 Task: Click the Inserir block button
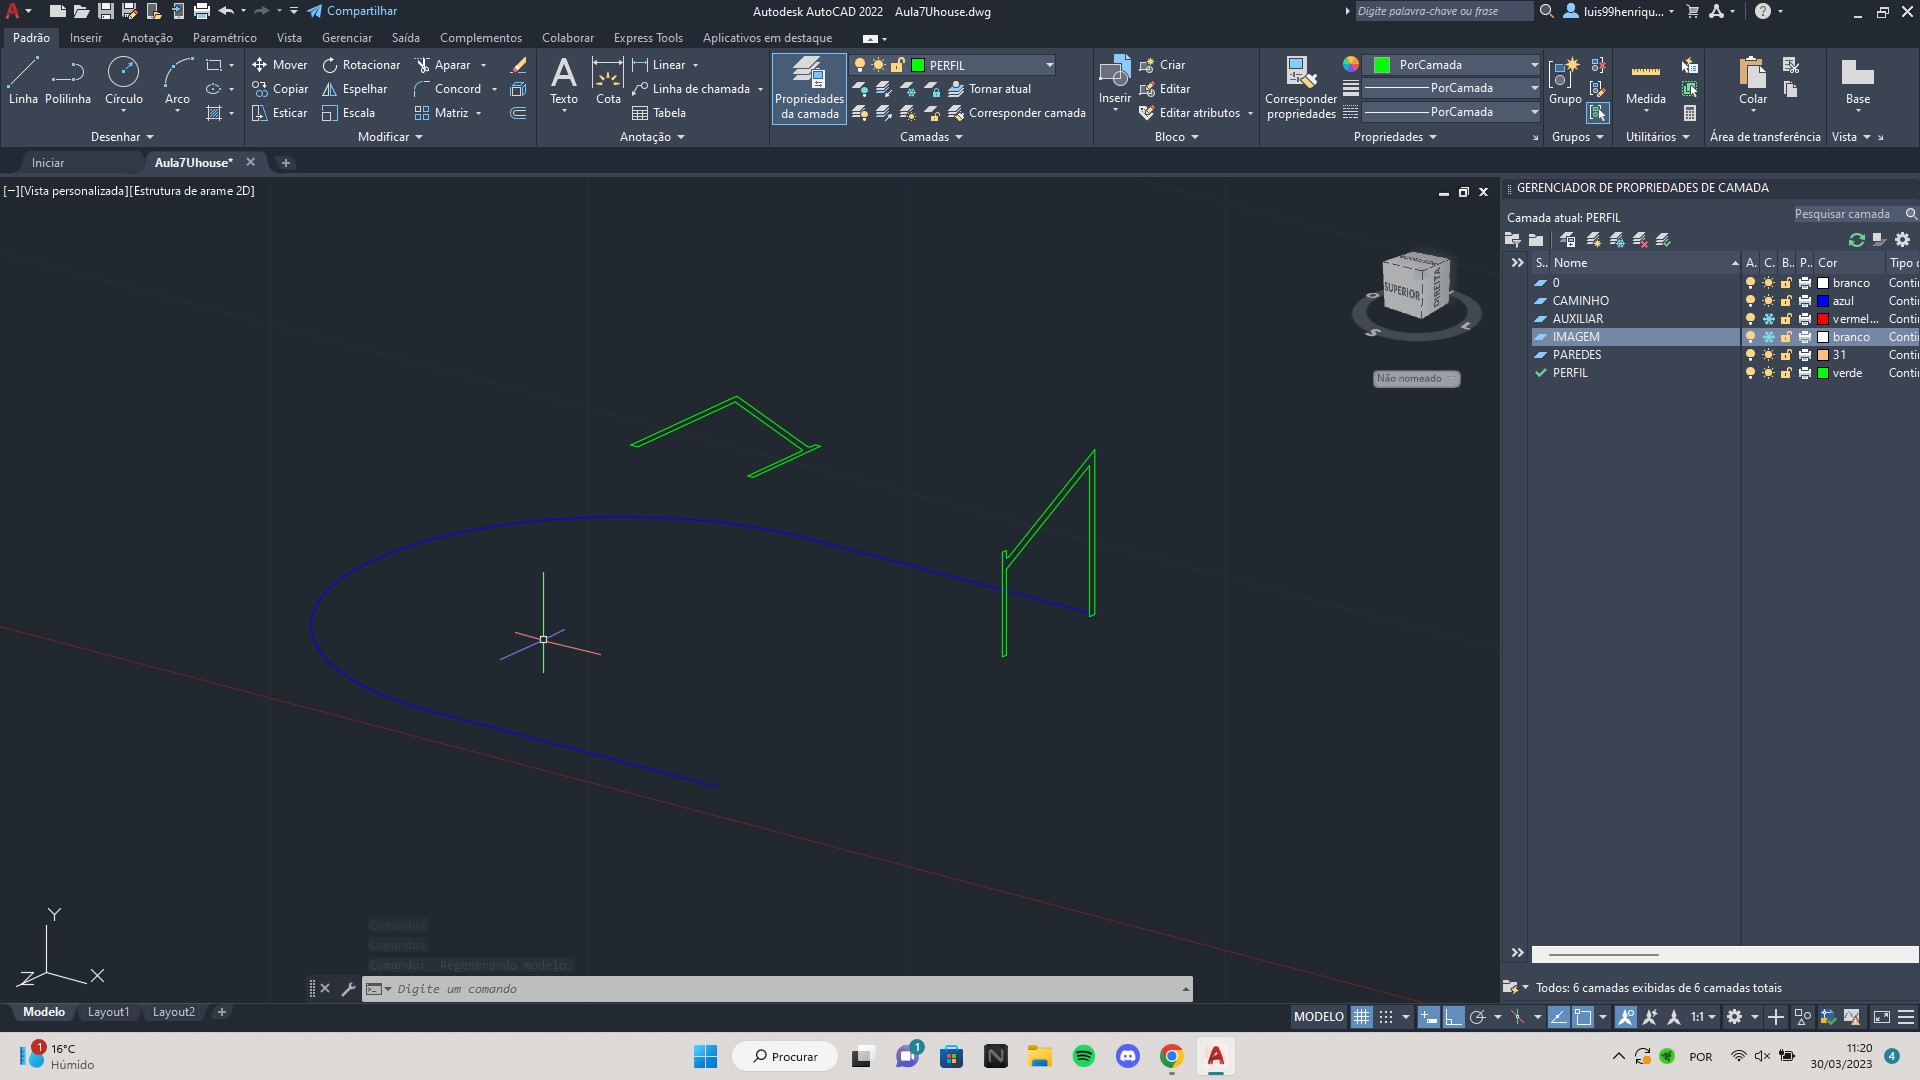[x=1114, y=81]
